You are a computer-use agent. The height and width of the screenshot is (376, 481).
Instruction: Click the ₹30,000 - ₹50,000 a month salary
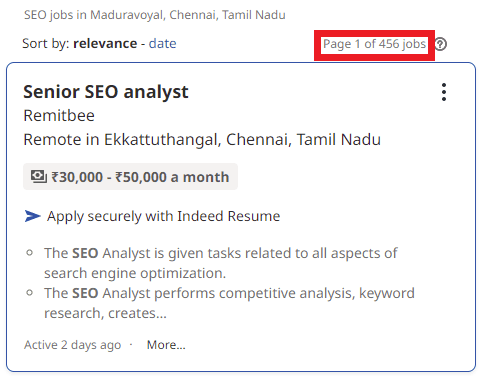tap(140, 177)
